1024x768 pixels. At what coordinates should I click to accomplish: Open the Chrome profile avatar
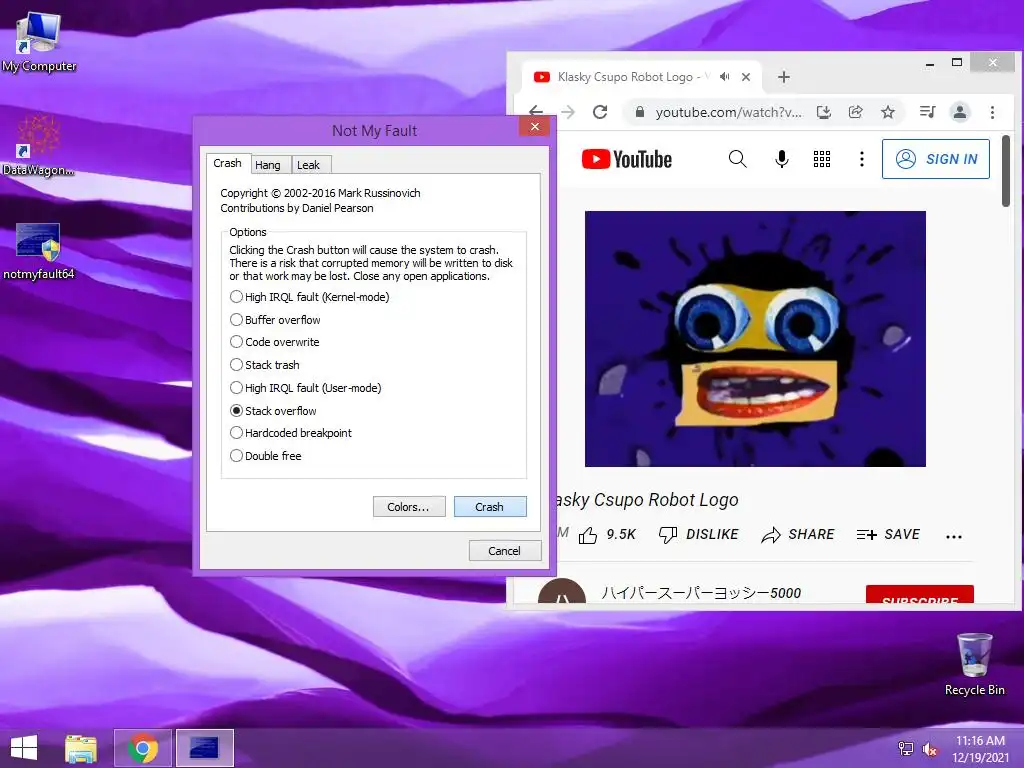pyautogui.click(x=960, y=112)
